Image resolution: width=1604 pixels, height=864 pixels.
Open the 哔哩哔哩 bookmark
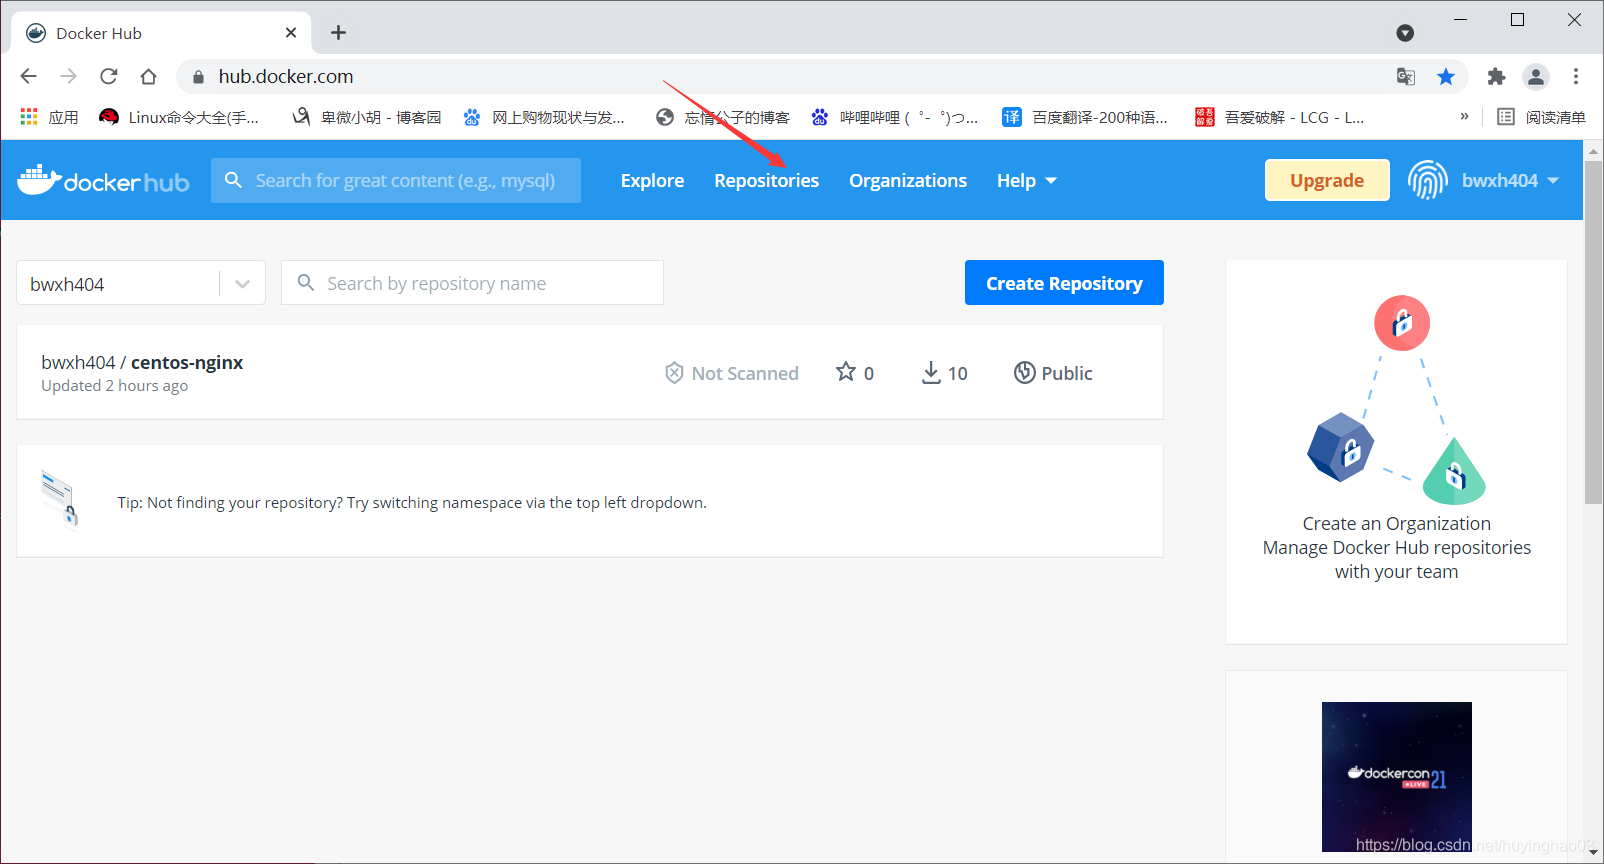[x=895, y=117]
